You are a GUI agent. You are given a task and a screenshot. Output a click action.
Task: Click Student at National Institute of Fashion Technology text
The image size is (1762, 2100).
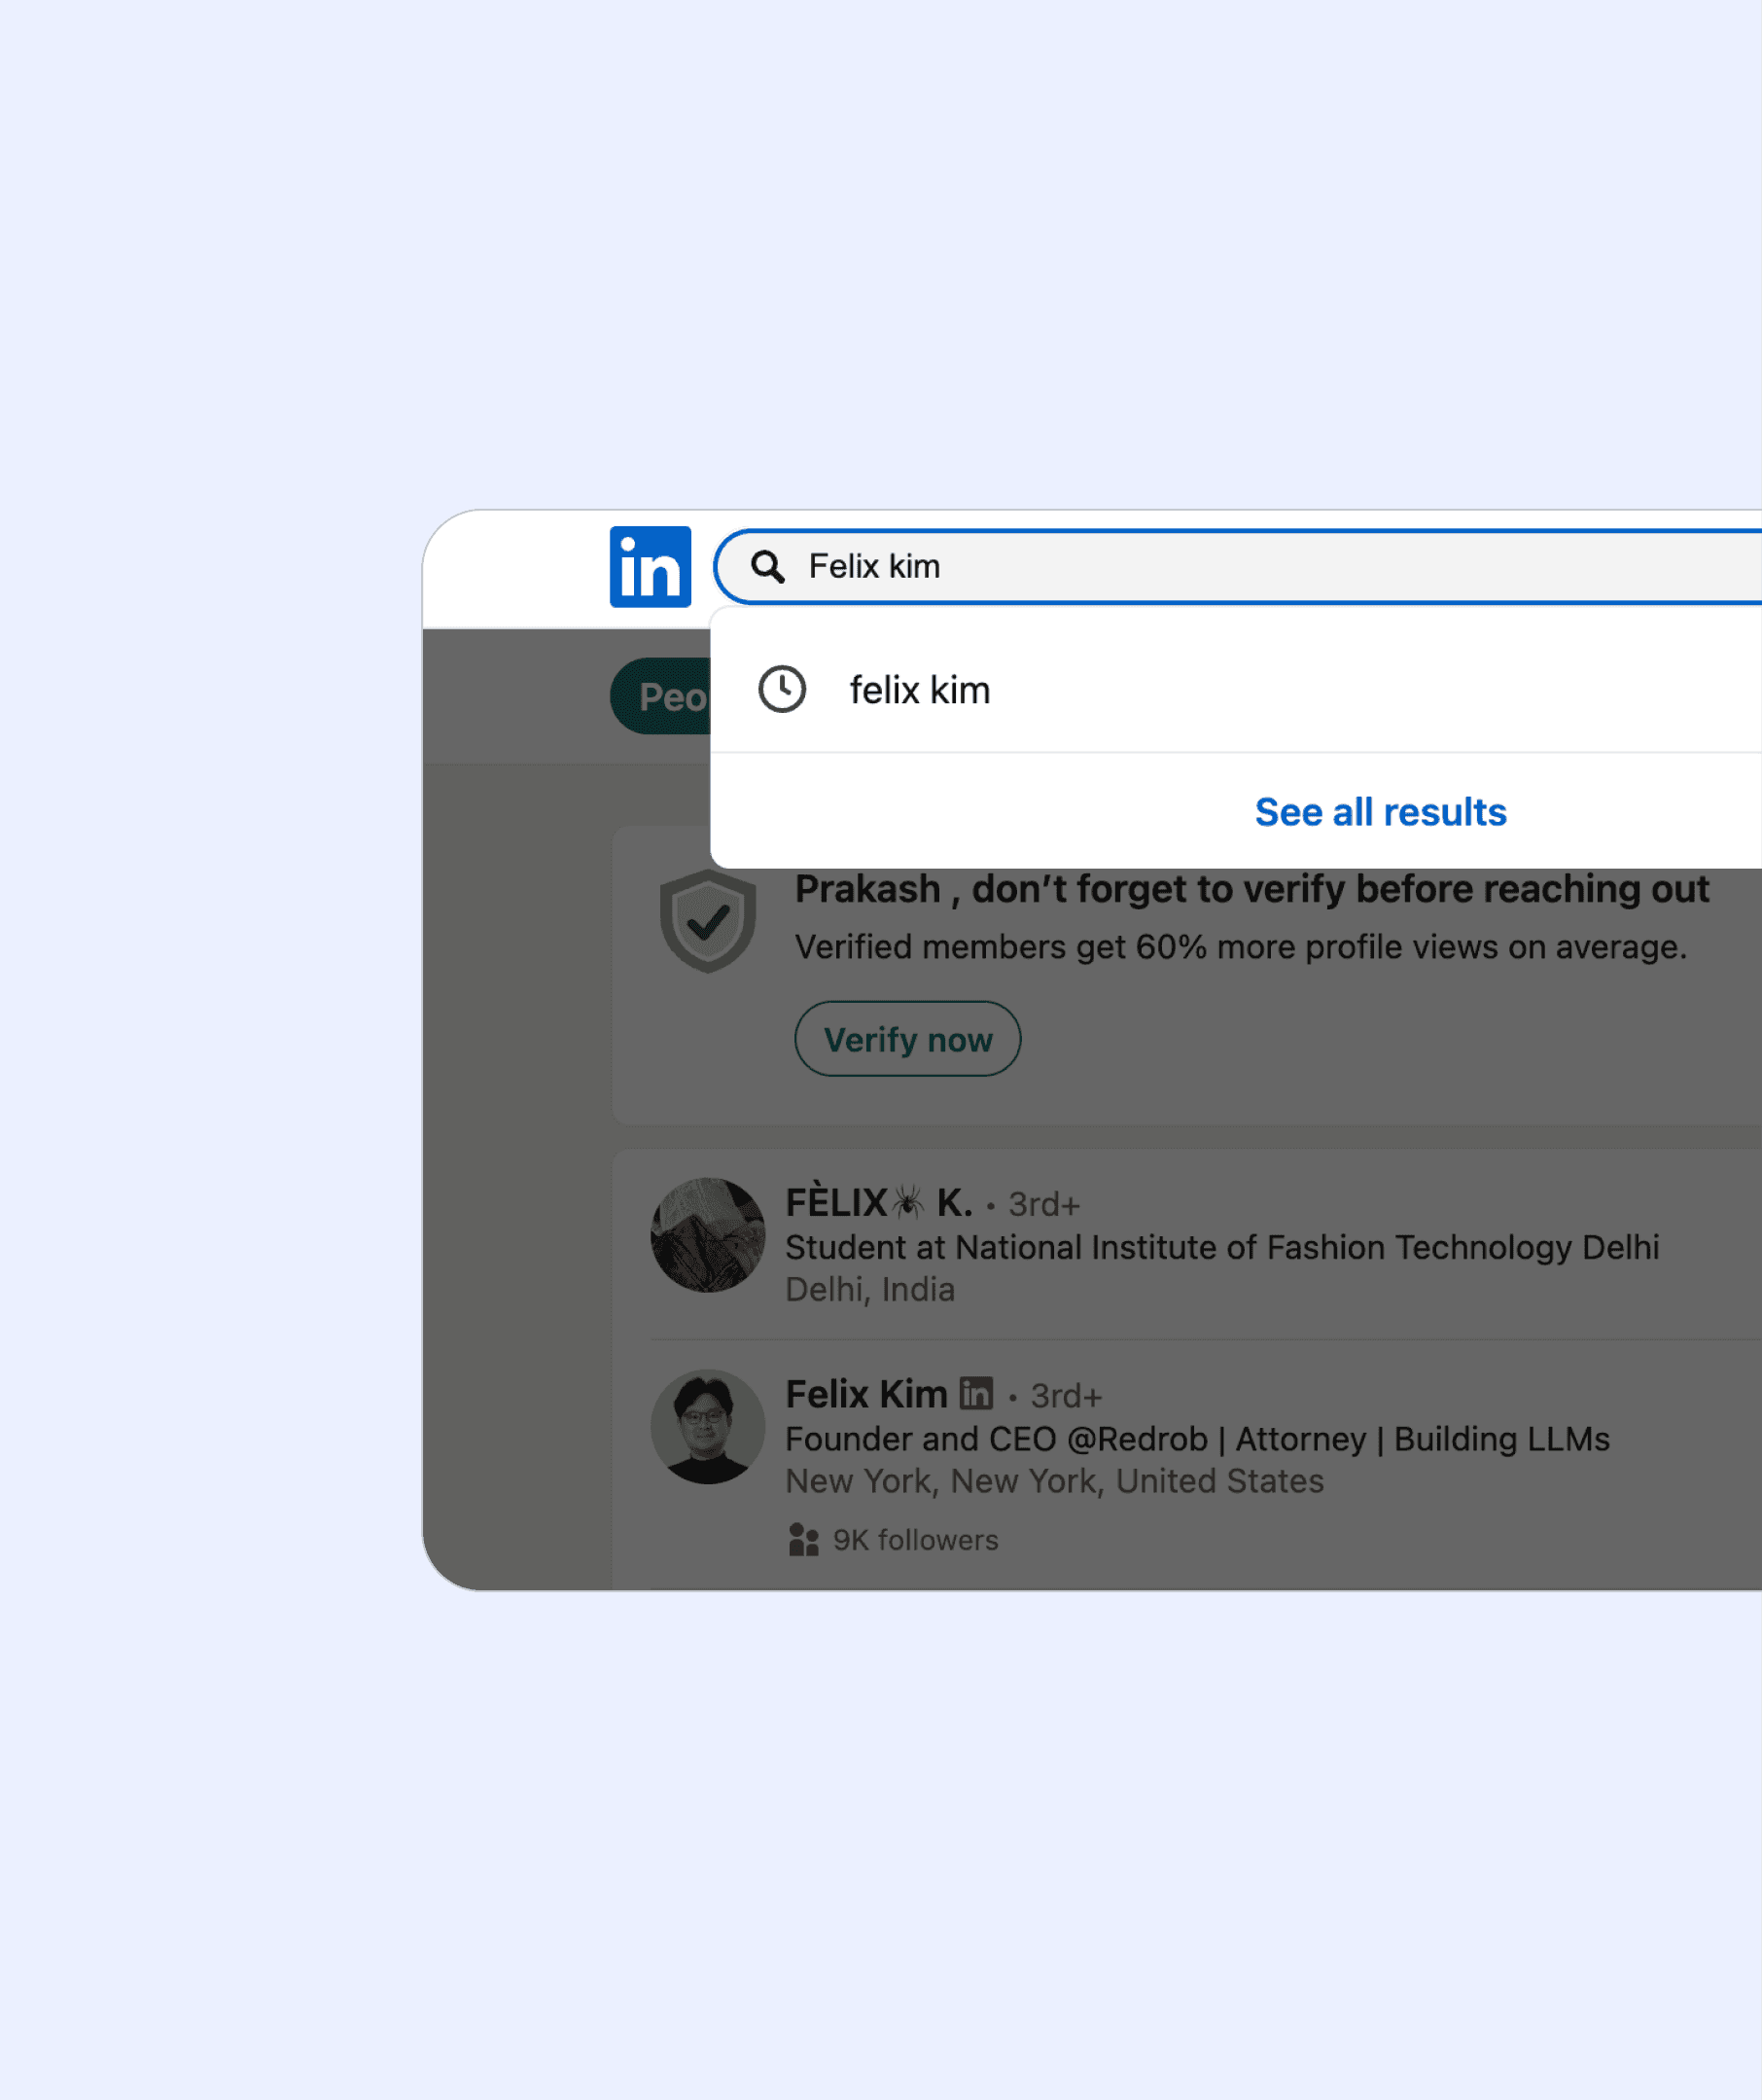click(1221, 1248)
